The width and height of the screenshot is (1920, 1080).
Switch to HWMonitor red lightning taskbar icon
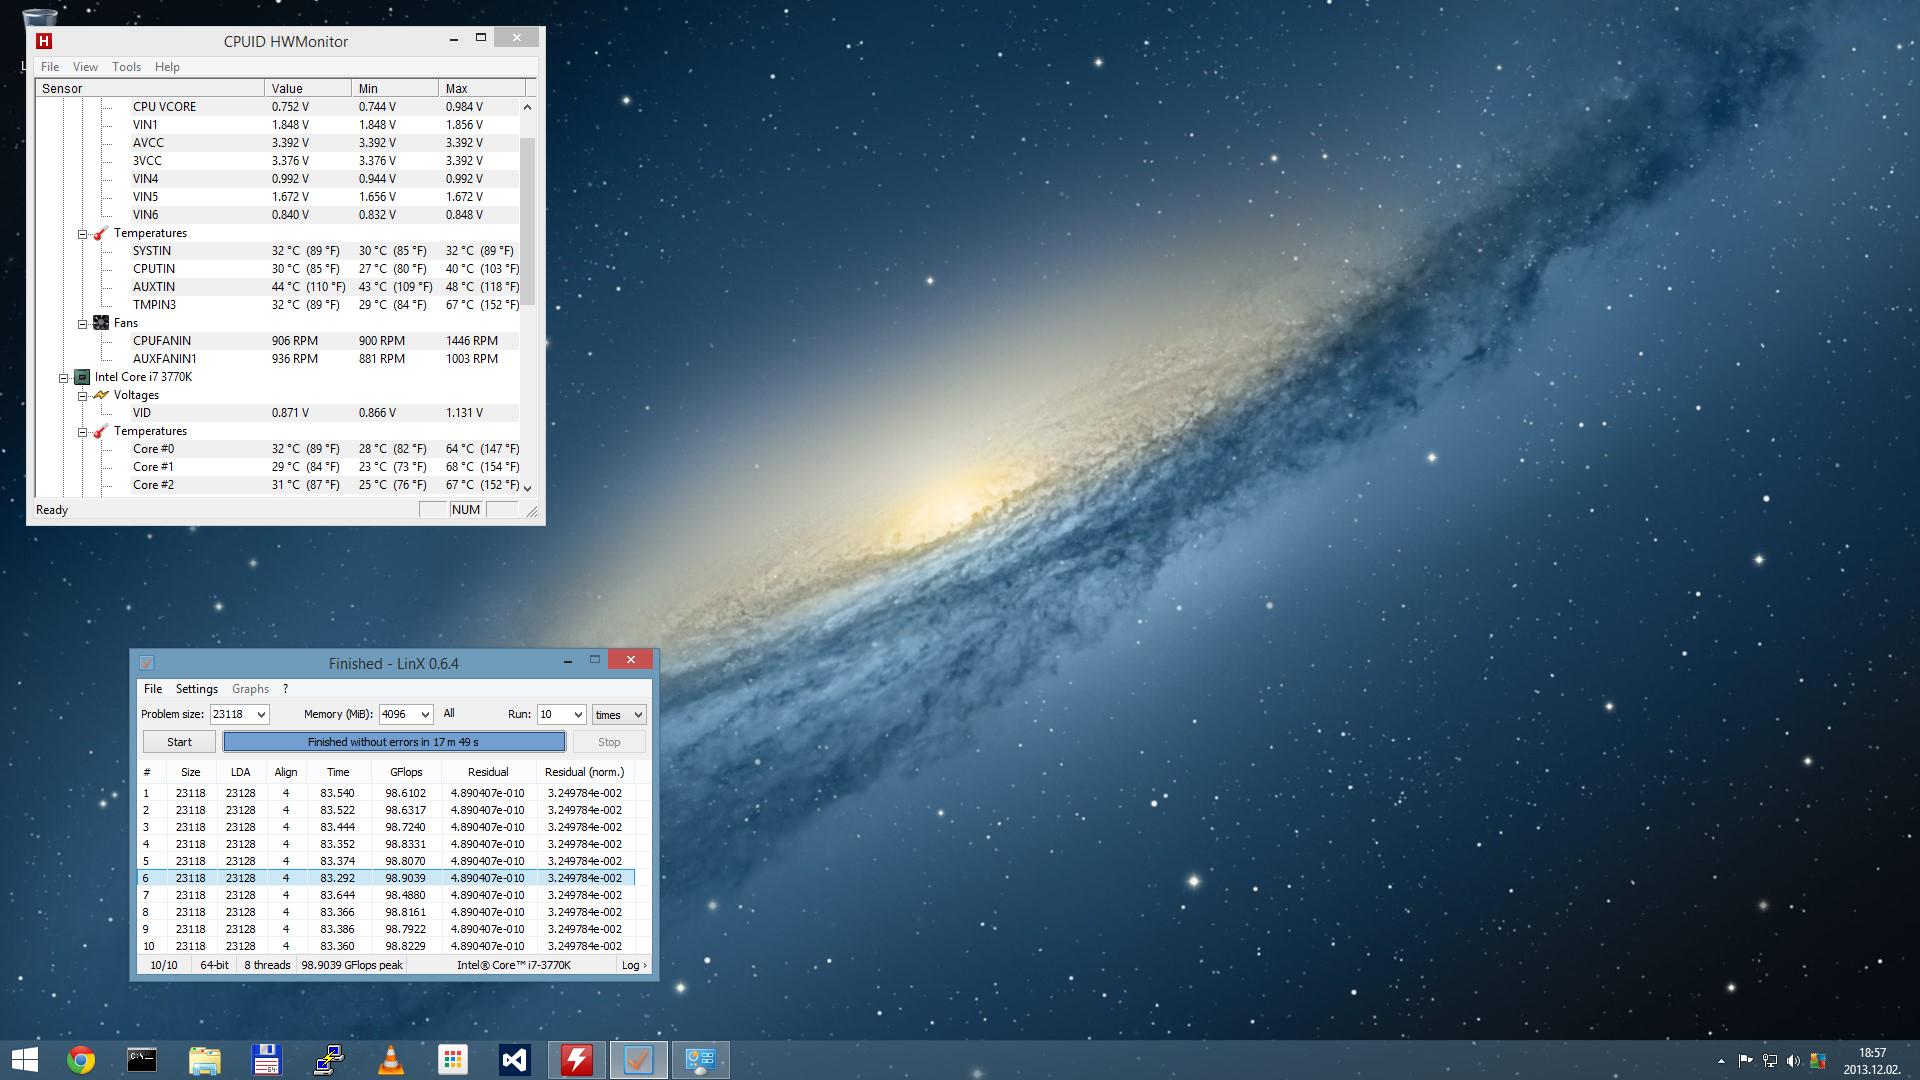coord(577,1060)
